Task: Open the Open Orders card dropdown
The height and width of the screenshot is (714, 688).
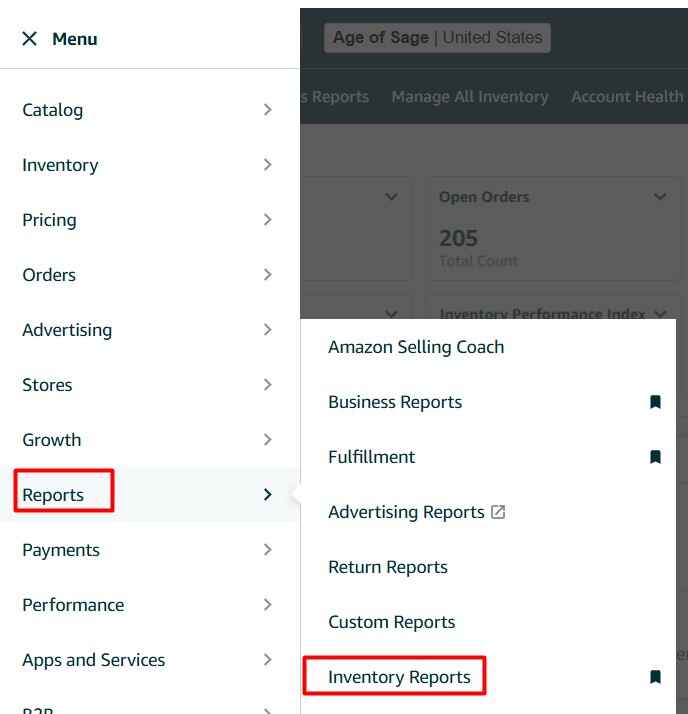Action: coord(660,197)
